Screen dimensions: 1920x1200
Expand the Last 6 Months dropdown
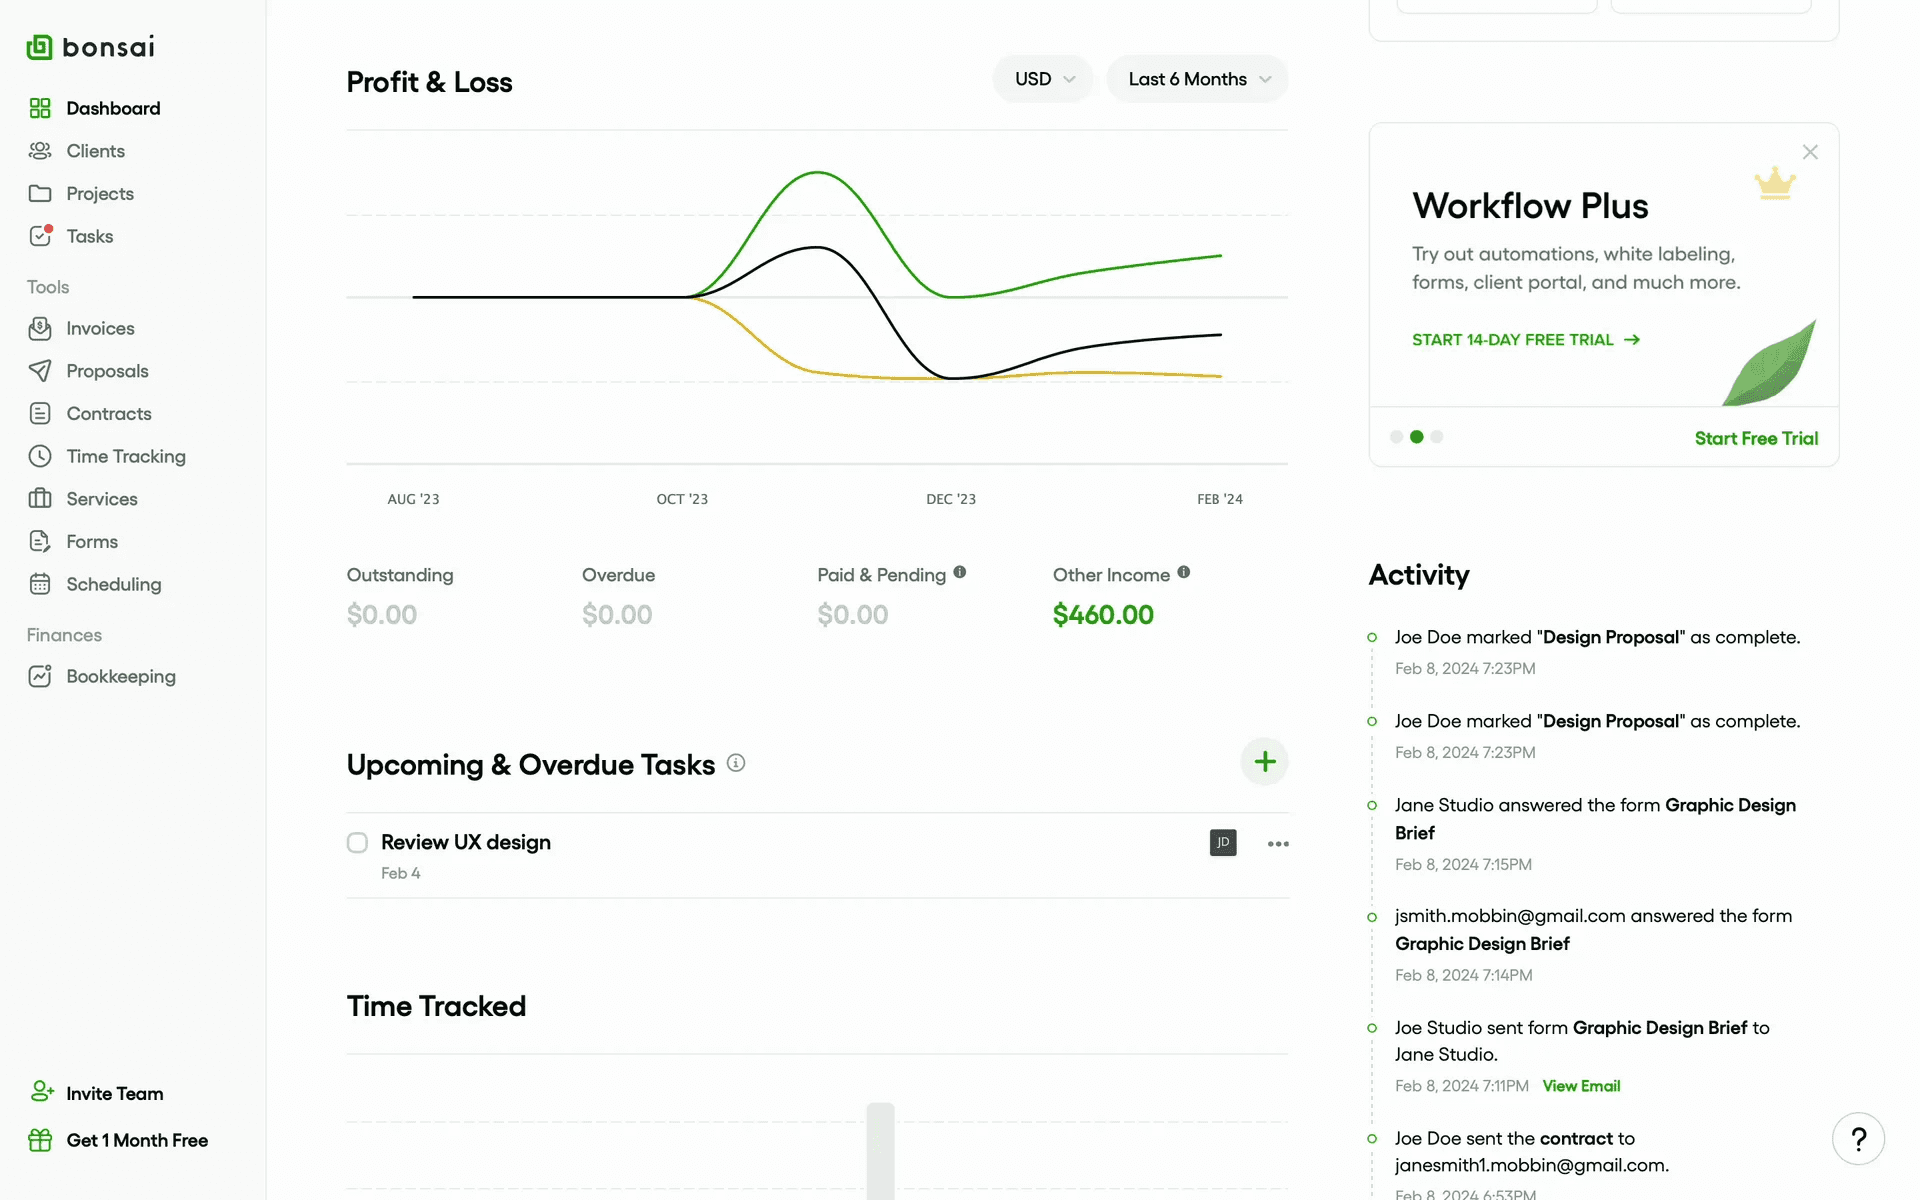click(x=1197, y=79)
